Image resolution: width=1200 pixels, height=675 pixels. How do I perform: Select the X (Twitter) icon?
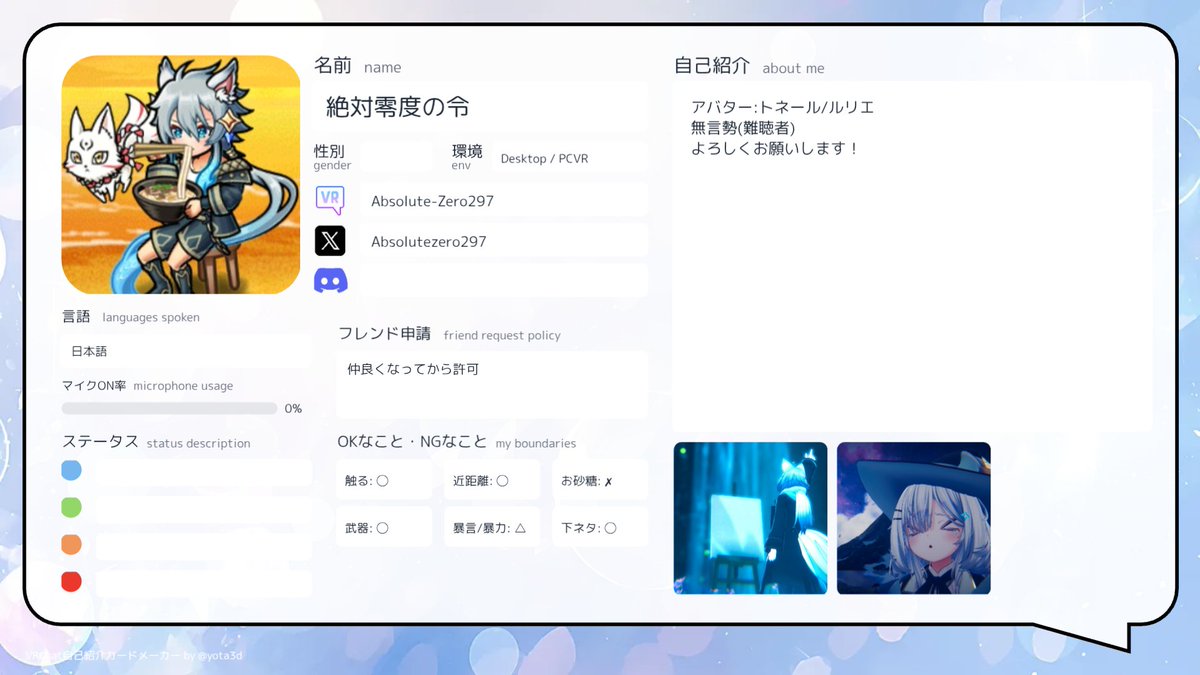[331, 240]
